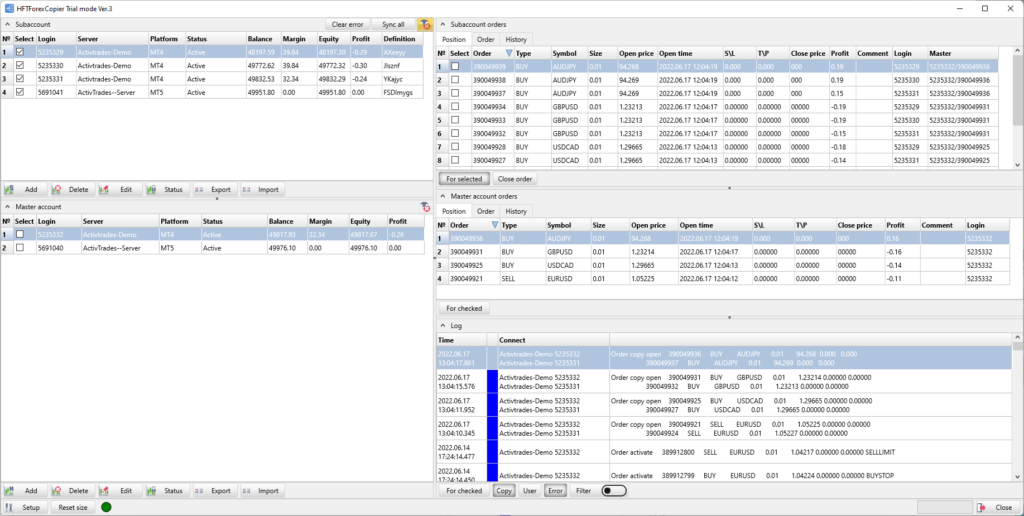Screen dimensions: 1024x516
Task: Click Add in the Master account toolbar
Action: 23,491
